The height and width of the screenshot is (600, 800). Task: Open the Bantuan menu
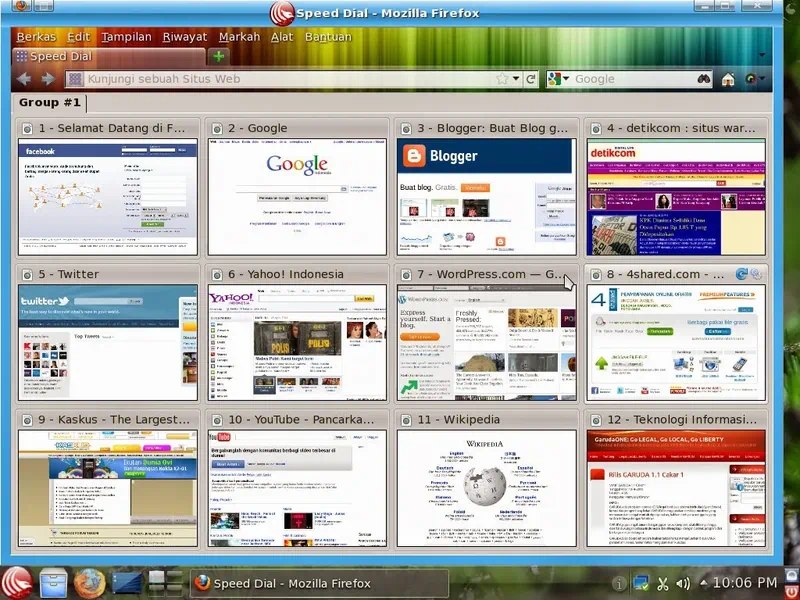328,37
